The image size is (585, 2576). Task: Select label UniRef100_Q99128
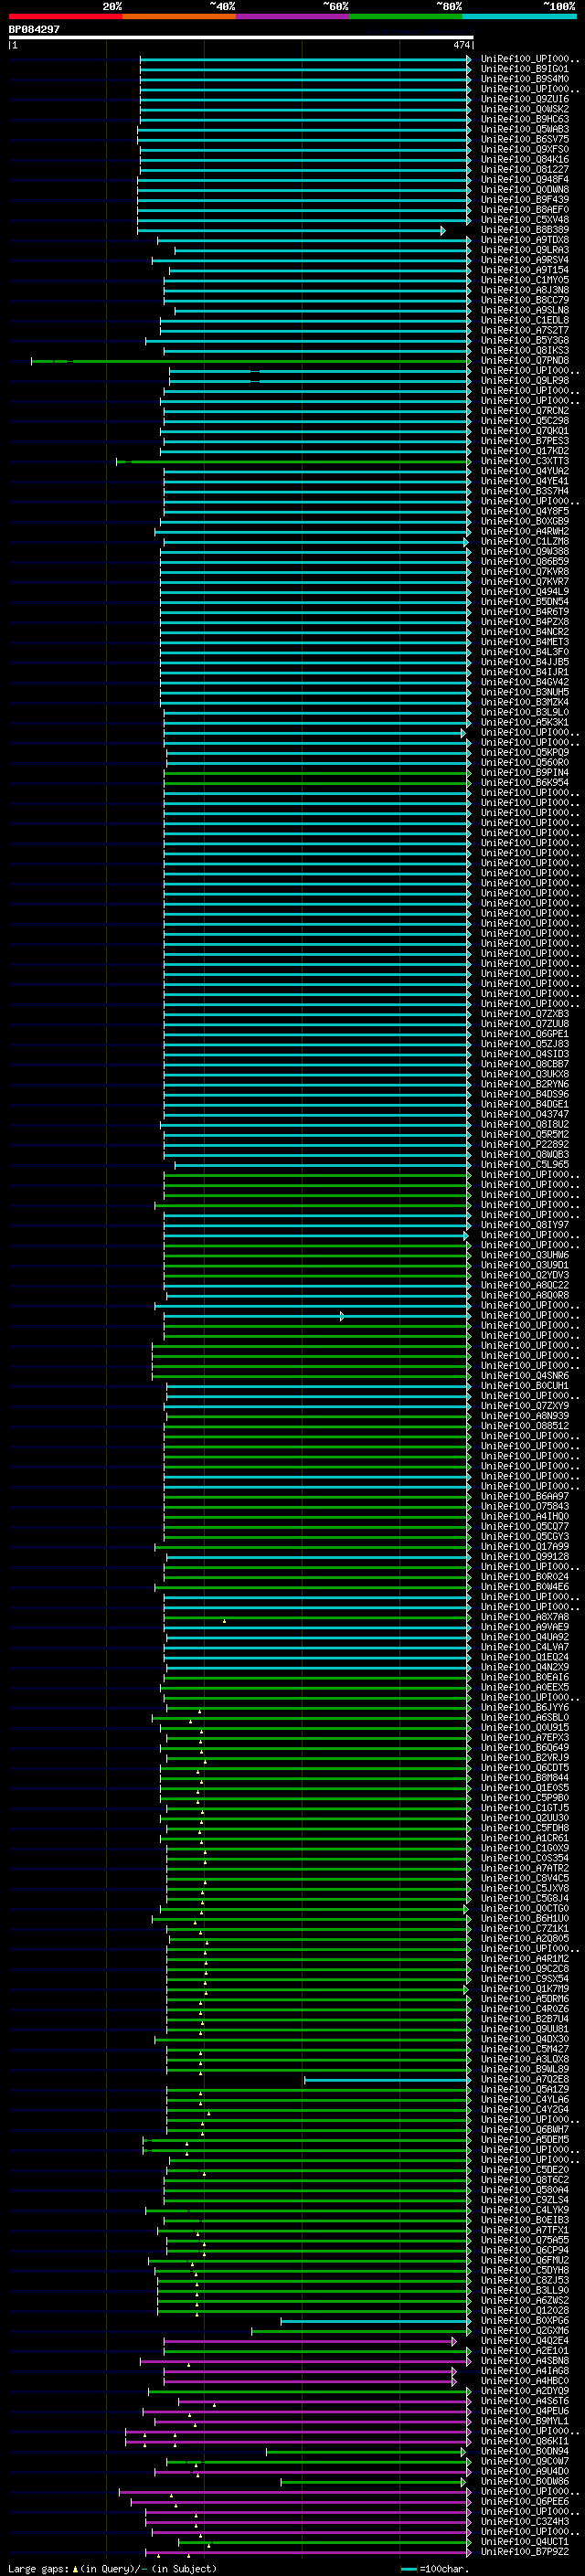524,1556
